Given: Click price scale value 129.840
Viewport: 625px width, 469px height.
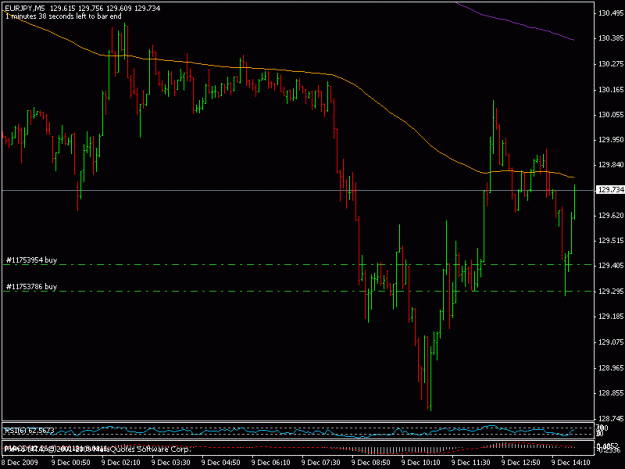Looking at the screenshot, I should 611,165.
